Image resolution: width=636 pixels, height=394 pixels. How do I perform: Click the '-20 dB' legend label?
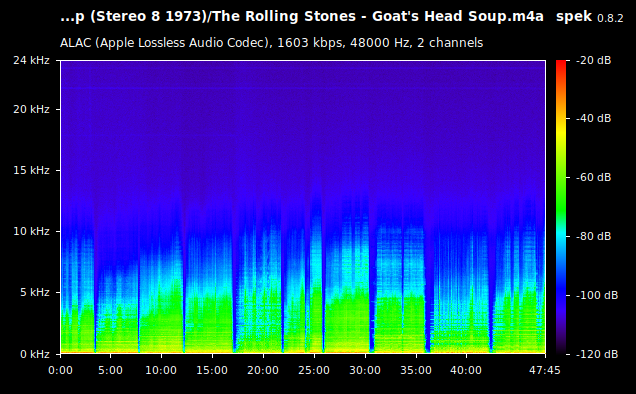coord(593,60)
